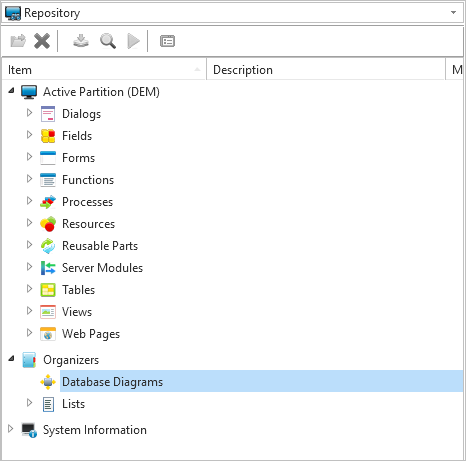Expand the Tables node

tap(29, 289)
